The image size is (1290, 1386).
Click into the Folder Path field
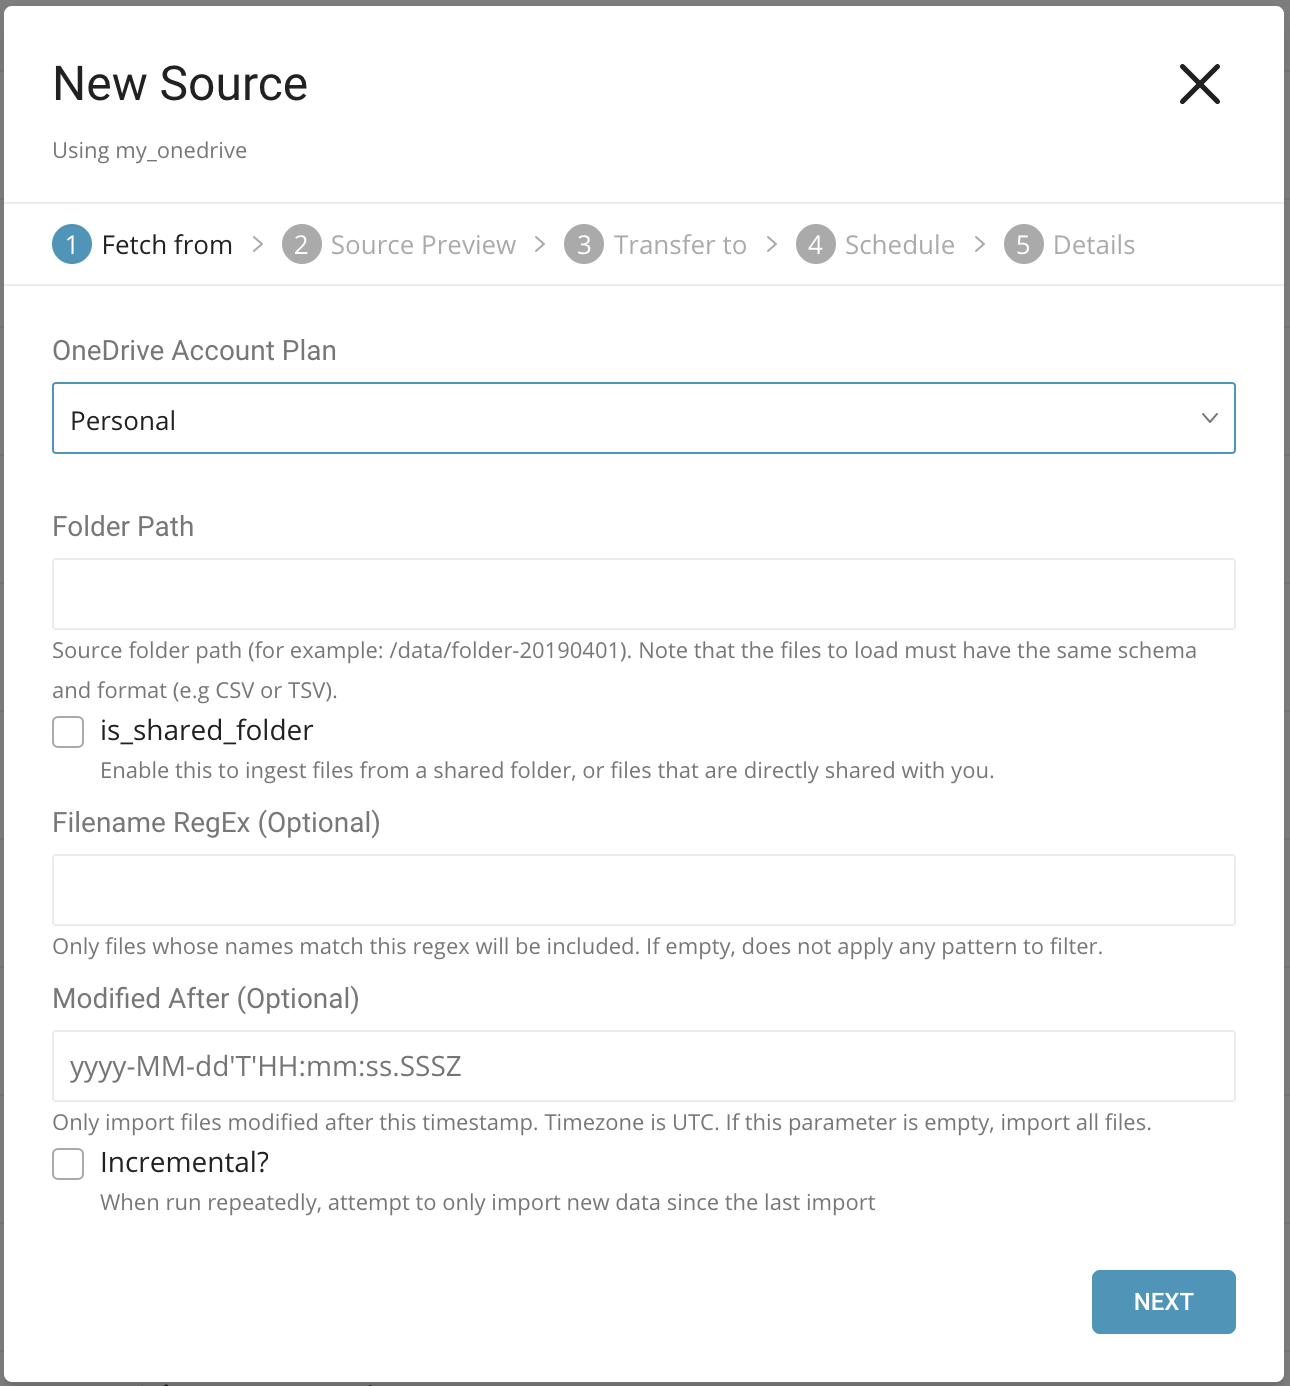(x=644, y=594)
